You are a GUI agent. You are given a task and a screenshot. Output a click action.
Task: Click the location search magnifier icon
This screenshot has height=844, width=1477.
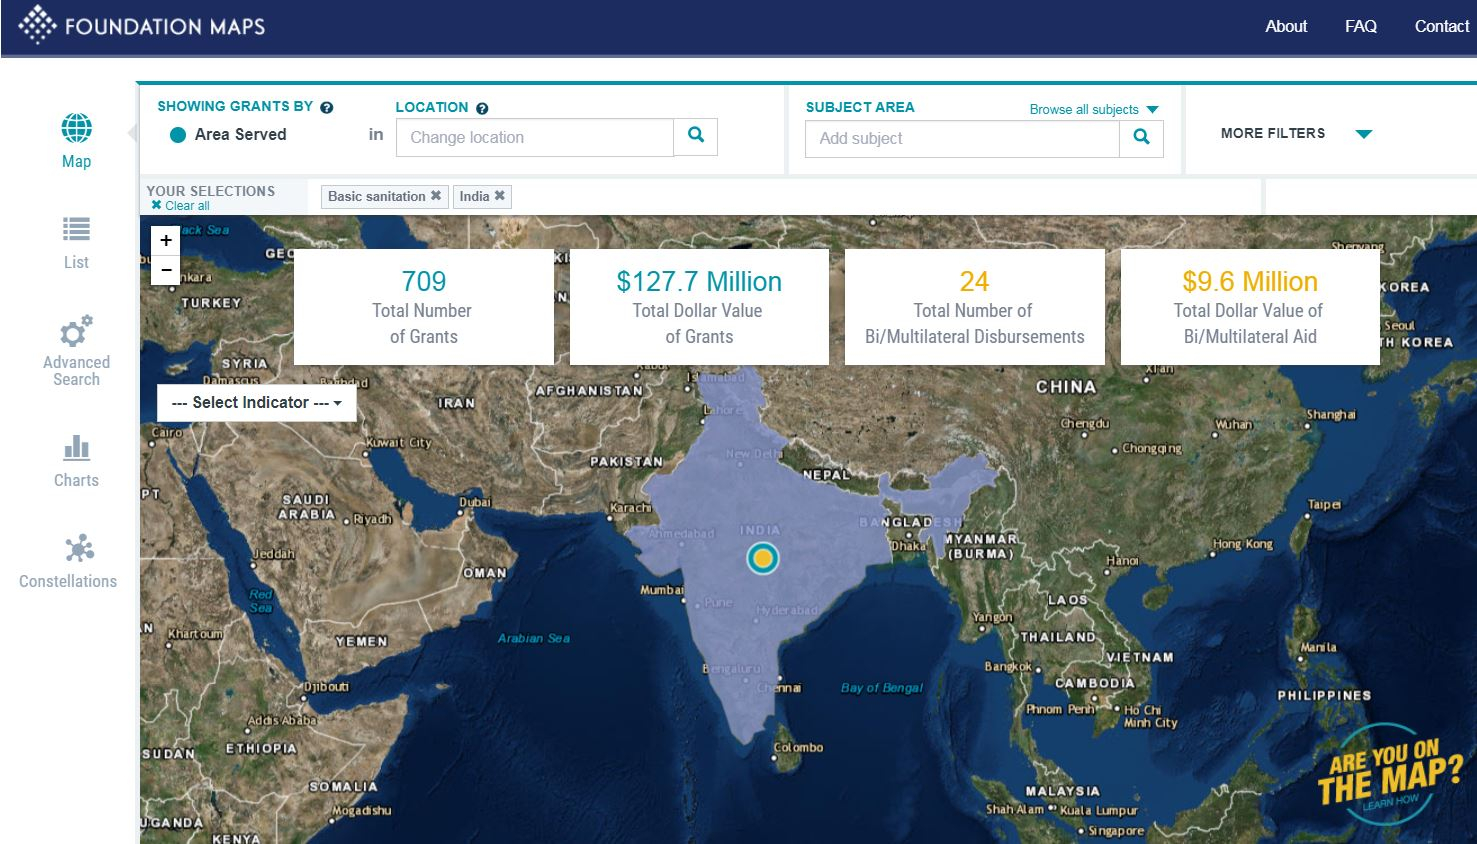click(x=696, y=136)
